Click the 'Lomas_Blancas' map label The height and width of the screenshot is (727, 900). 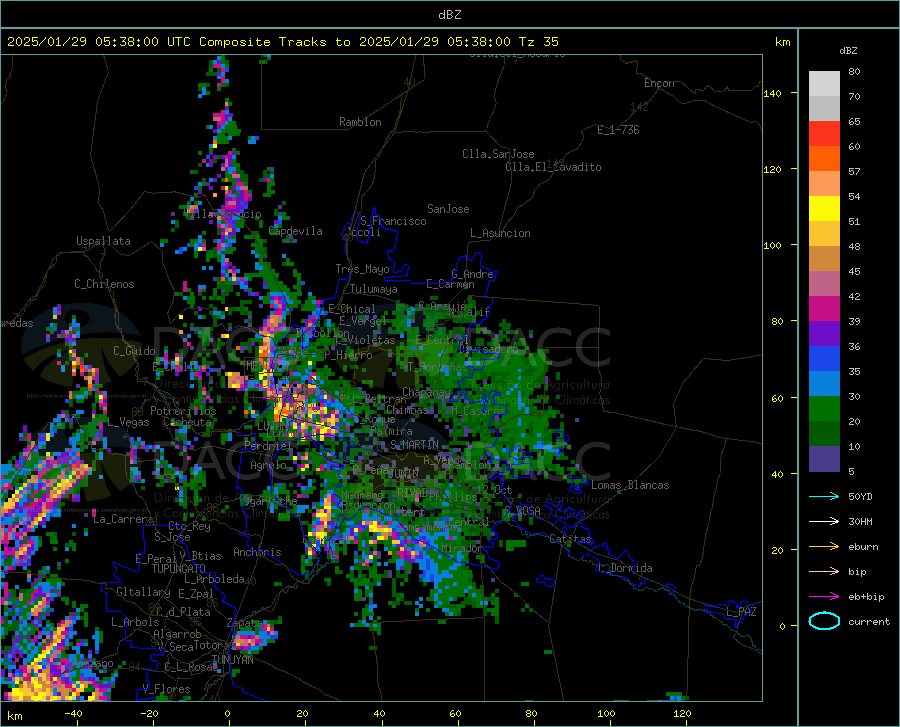tap(630, 485)
